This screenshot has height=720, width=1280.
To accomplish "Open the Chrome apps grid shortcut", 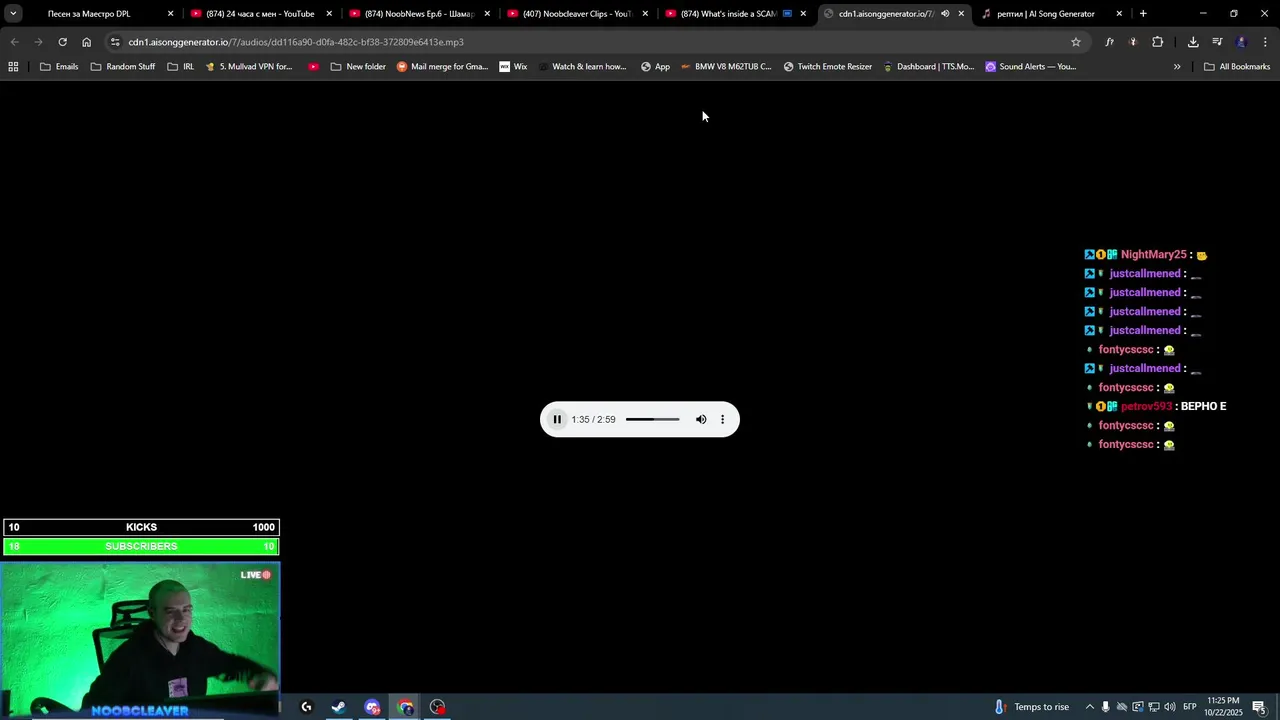I will tap(13, 67).
